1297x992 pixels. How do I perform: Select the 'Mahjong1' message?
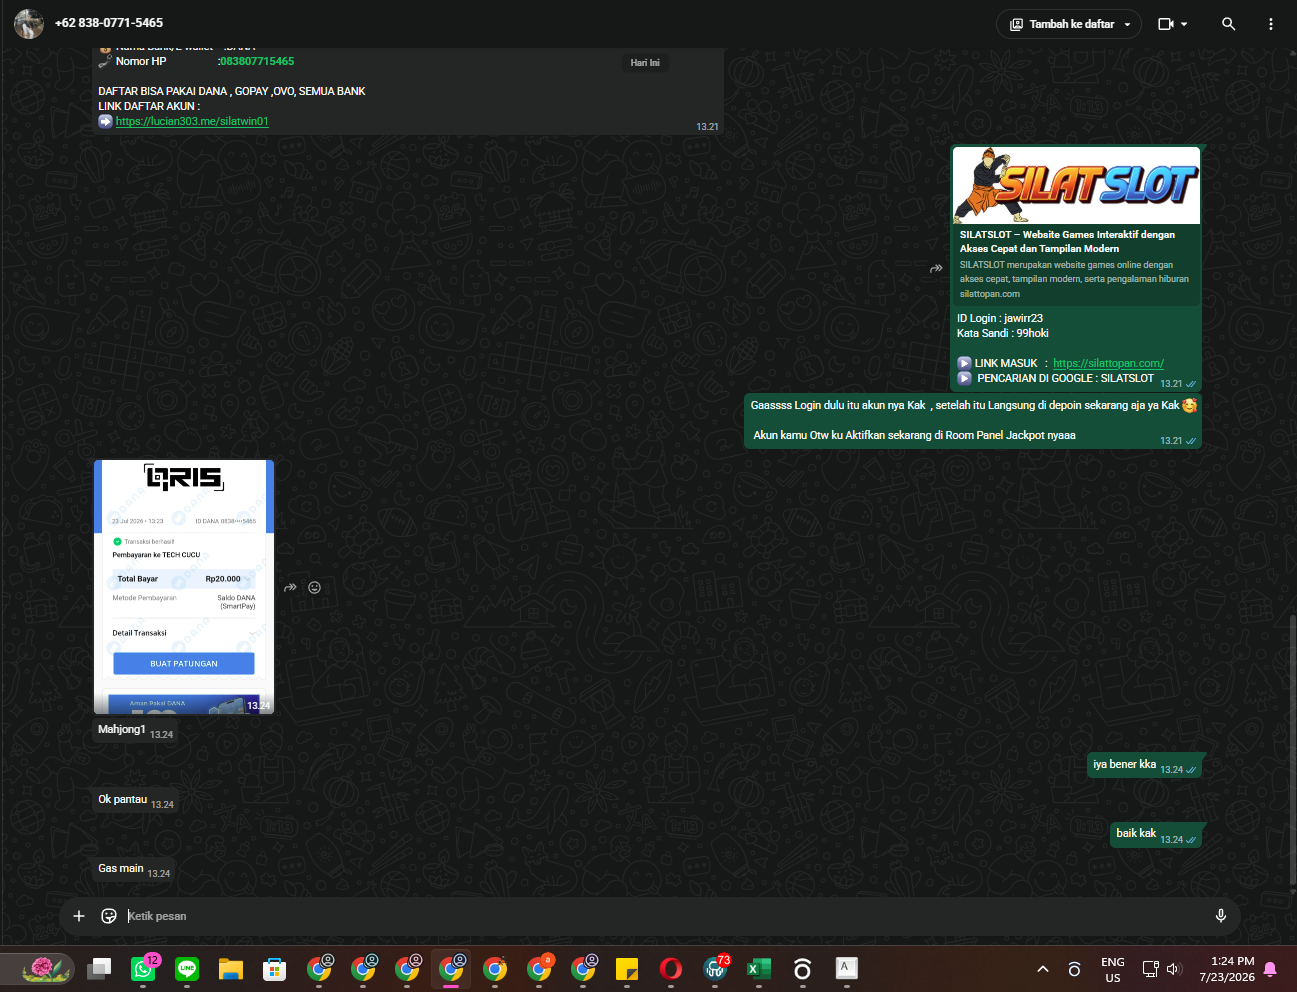point(135,731)
